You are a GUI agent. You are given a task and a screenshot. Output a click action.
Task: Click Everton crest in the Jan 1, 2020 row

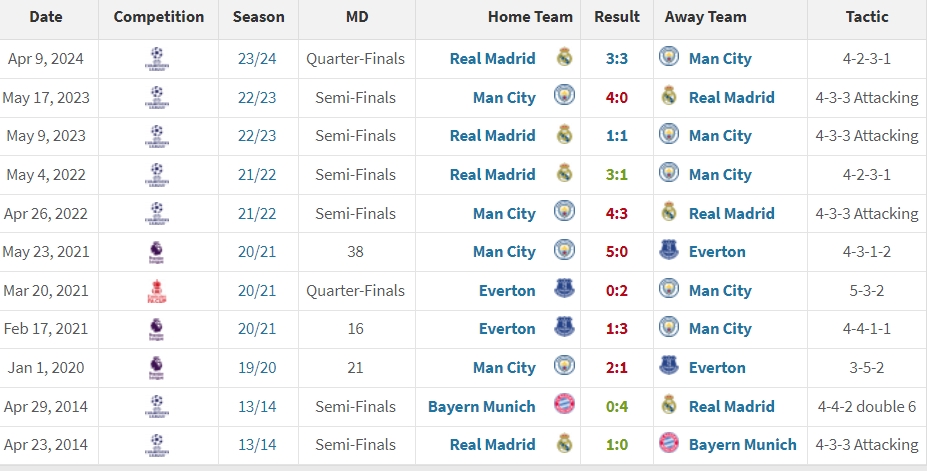(669, 367)
